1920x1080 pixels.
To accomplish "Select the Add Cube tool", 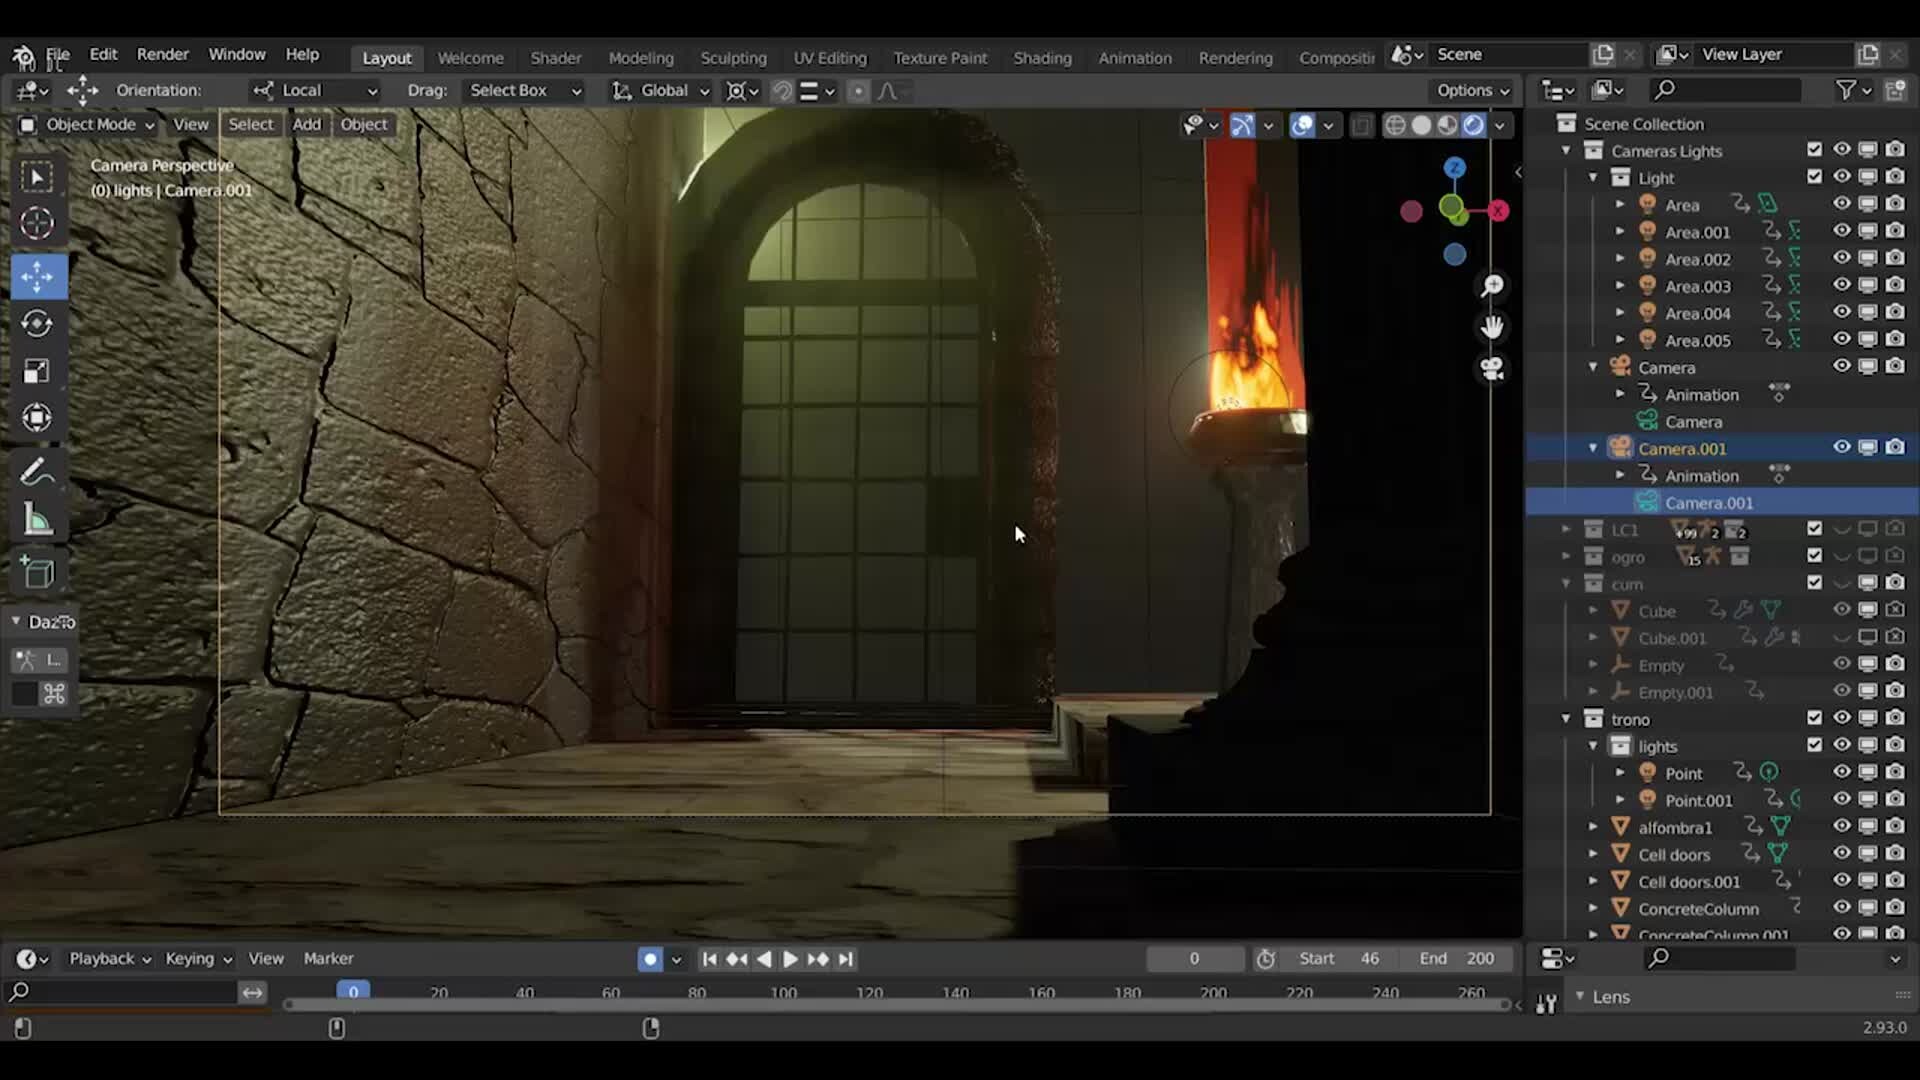I will click(37, 573).
